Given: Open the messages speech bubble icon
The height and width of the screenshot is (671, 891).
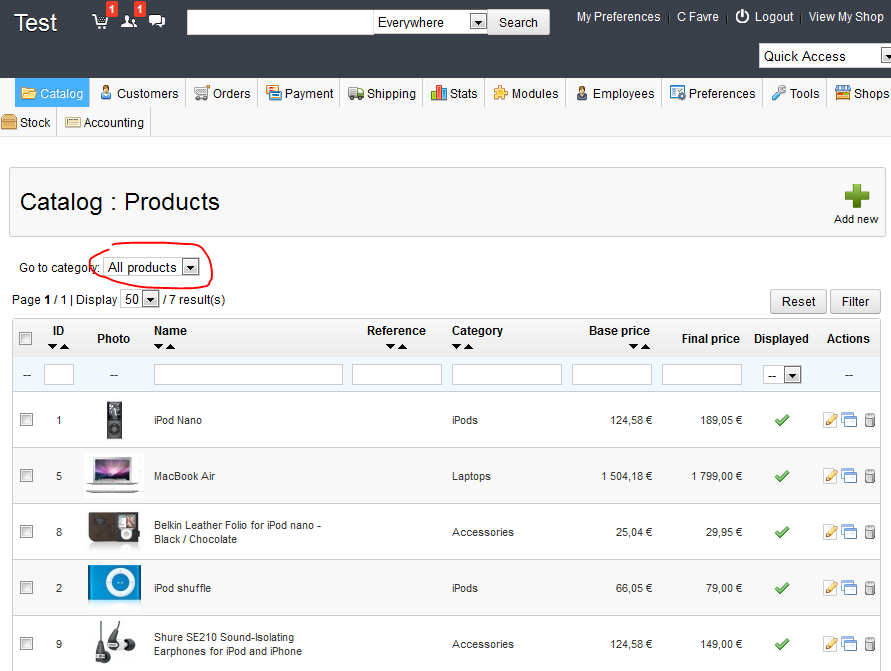Looking at the screenshot, I should pos(157,21).
